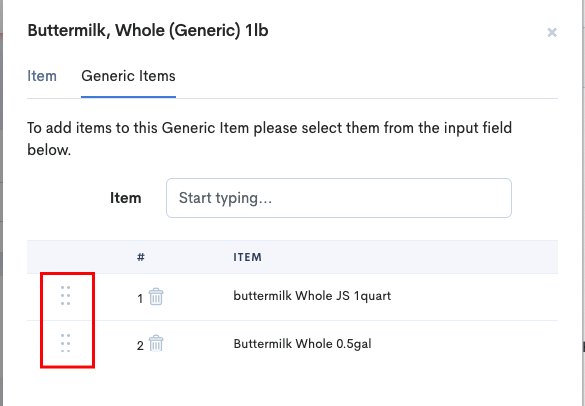
Task: Select the buttermilk Whole JS 1quart item name
Action: [x=312, y=296]
